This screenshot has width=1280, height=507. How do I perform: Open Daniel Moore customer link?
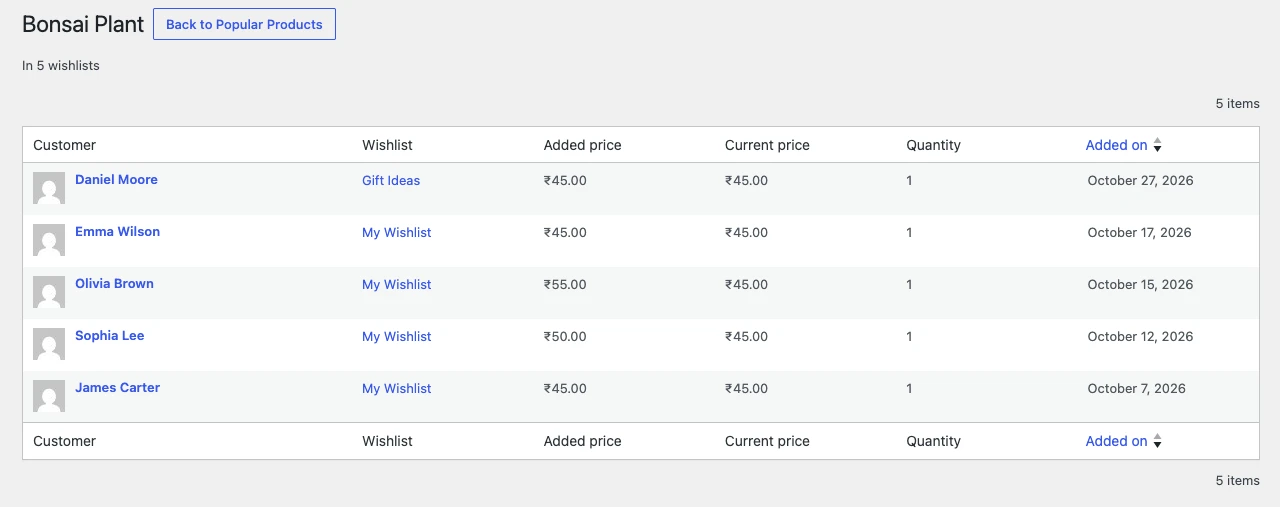(116, 180)
